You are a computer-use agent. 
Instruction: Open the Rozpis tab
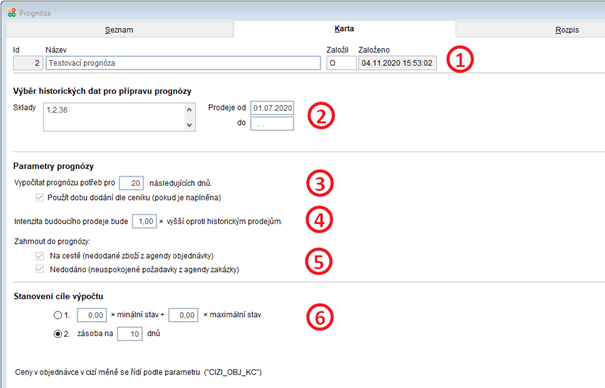coord(566,30)
